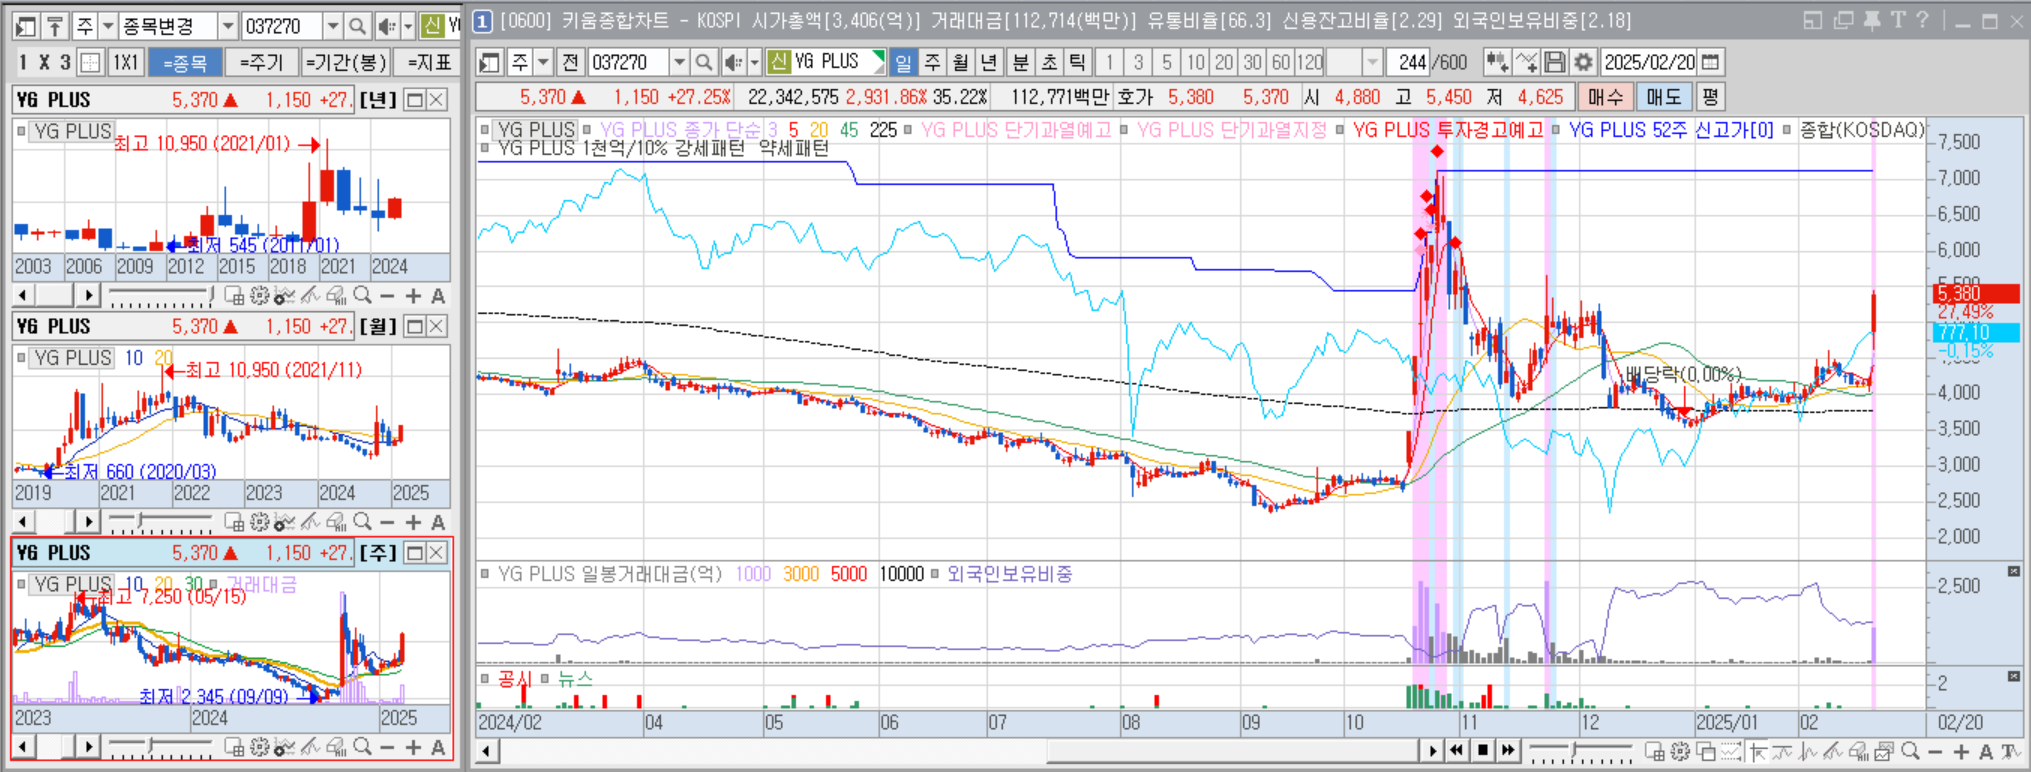
Task: Zoom in with plus icon on main chart
Action: tap(1960, 751)
